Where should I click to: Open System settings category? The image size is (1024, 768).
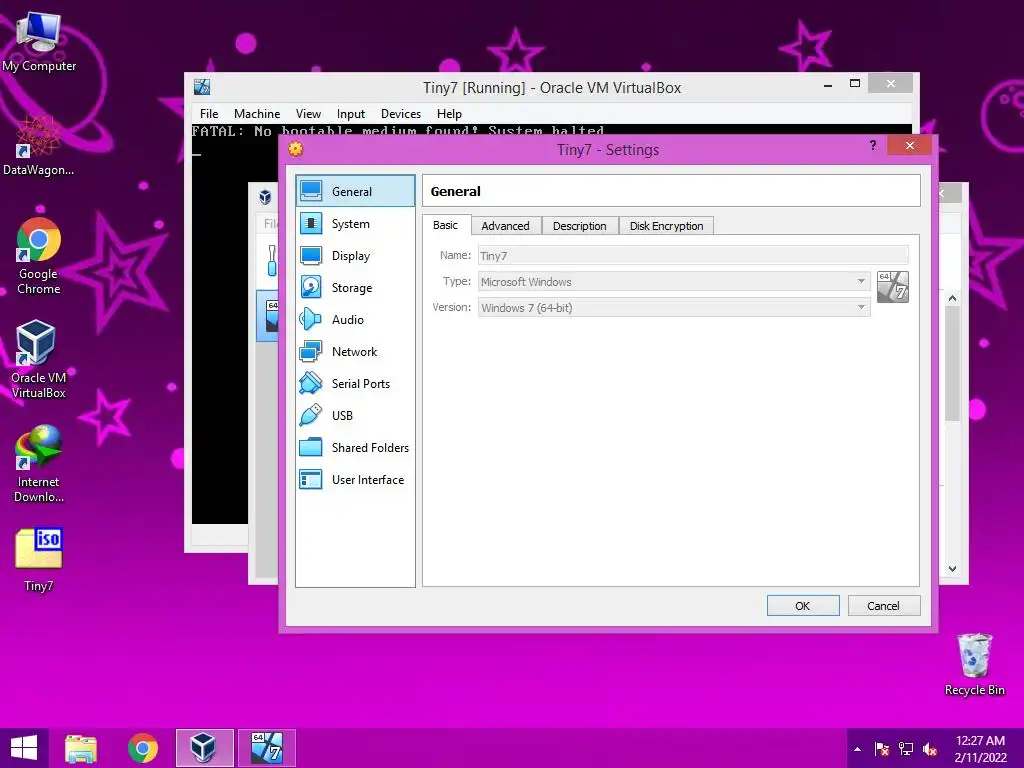coord(355,223)
